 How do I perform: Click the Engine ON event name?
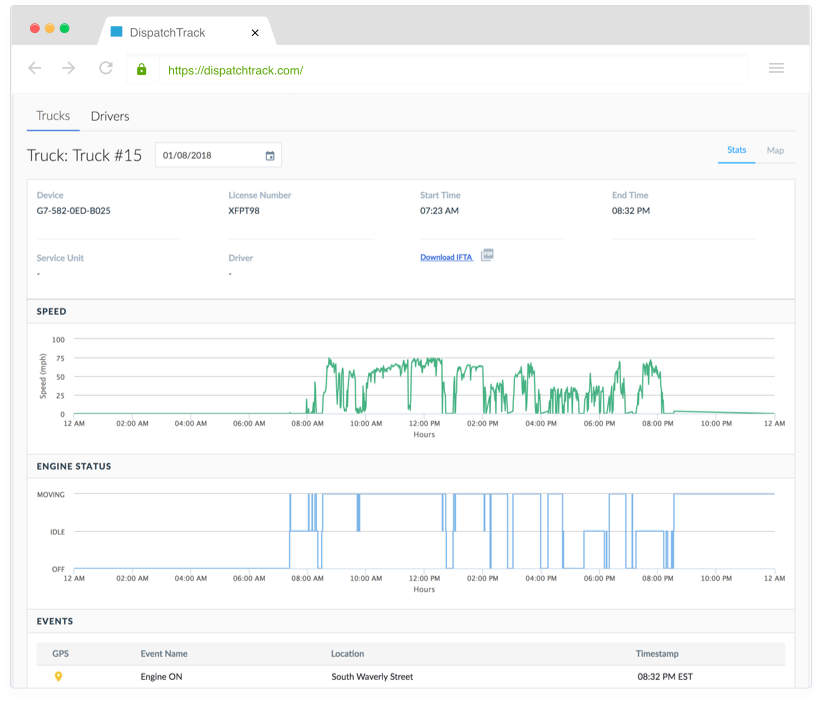click(161, 677)
